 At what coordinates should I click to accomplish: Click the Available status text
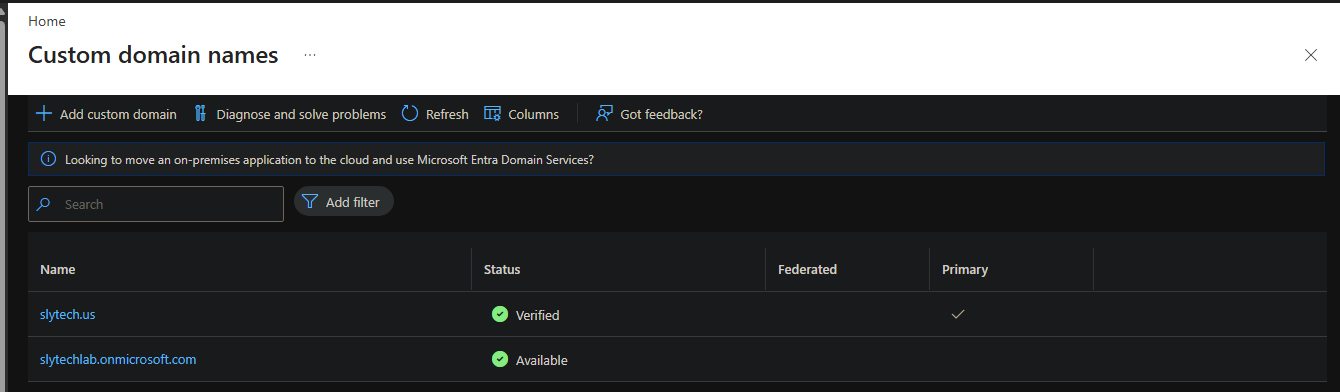coord(542,360)
